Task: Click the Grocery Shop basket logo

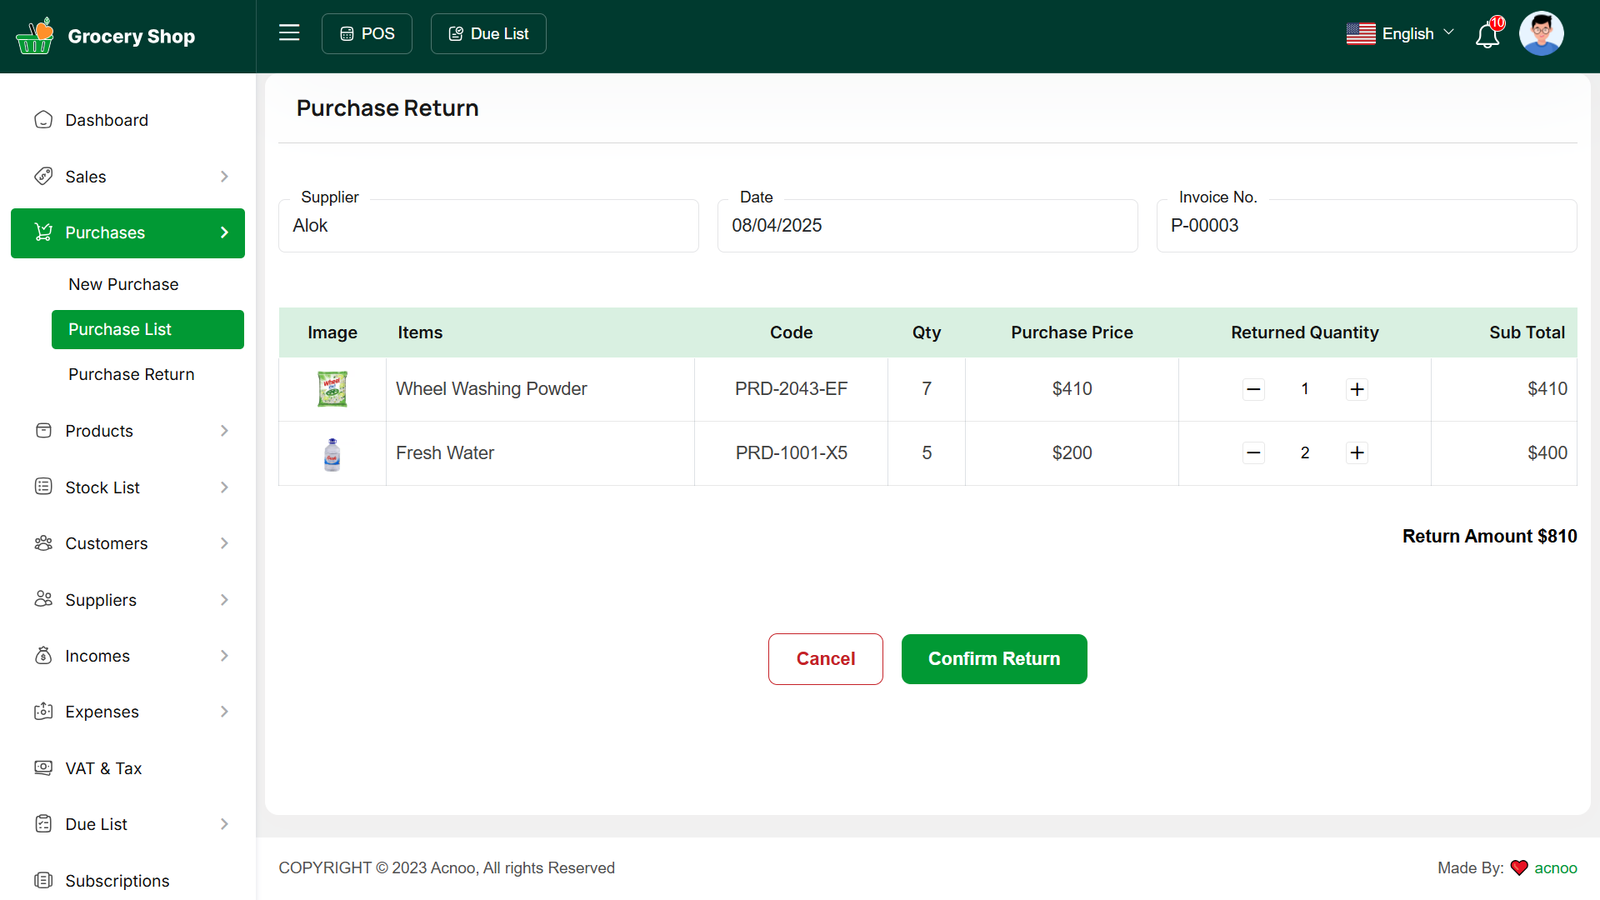Action: [x=35, y=36]
